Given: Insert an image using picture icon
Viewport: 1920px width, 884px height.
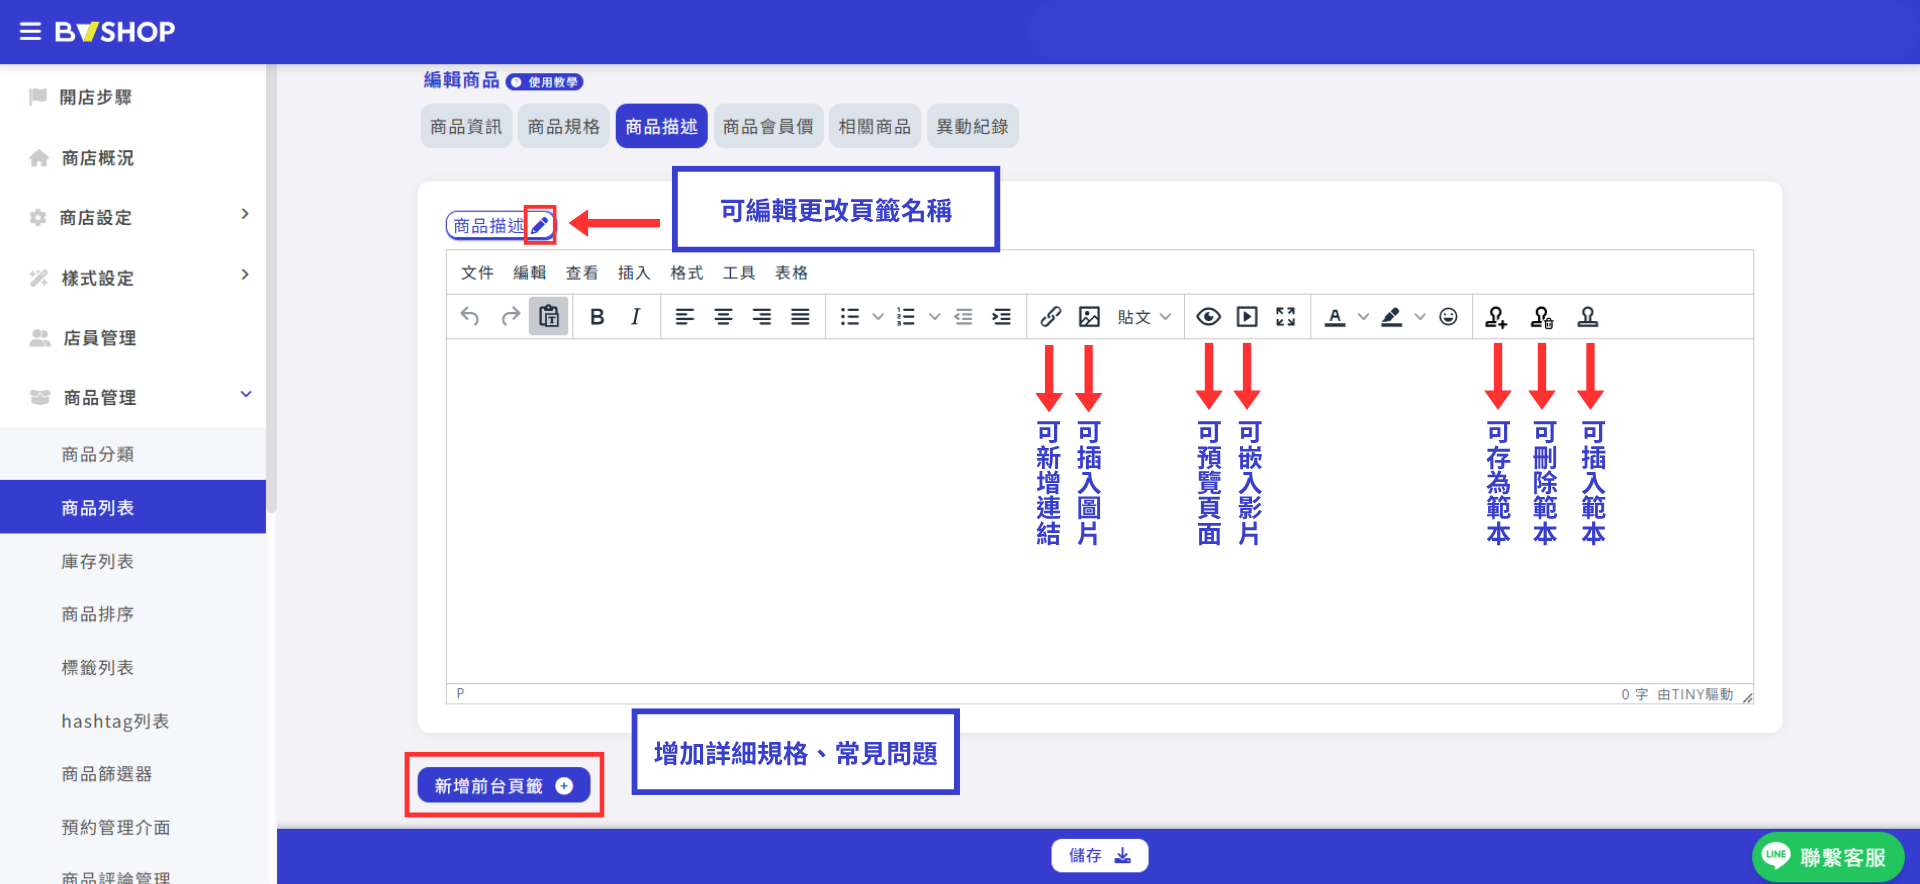Looking at the screenshot, I should [1089, 317].
